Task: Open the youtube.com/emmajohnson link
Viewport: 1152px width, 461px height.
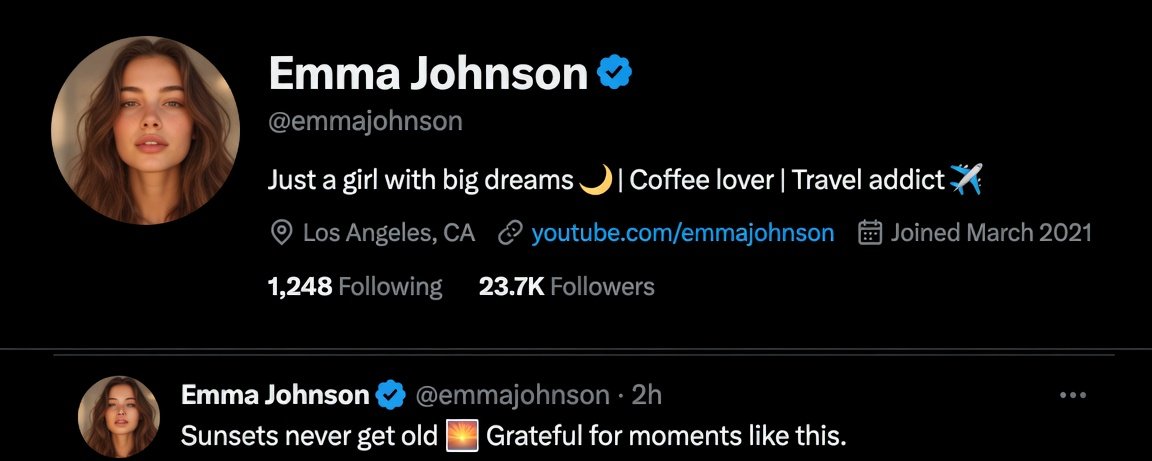Action: pyautogui.click(x=683, y=234)
